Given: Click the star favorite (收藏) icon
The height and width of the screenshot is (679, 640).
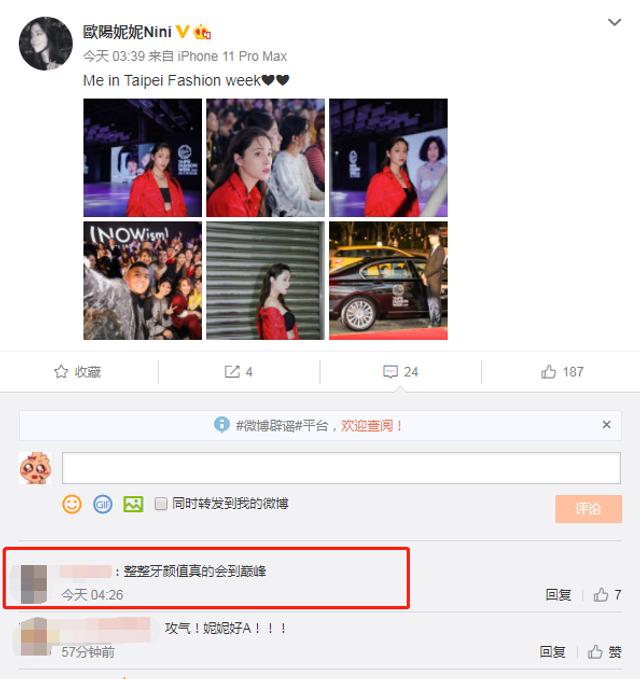Looking at the screenshot, I should click(x=61, y=372).
